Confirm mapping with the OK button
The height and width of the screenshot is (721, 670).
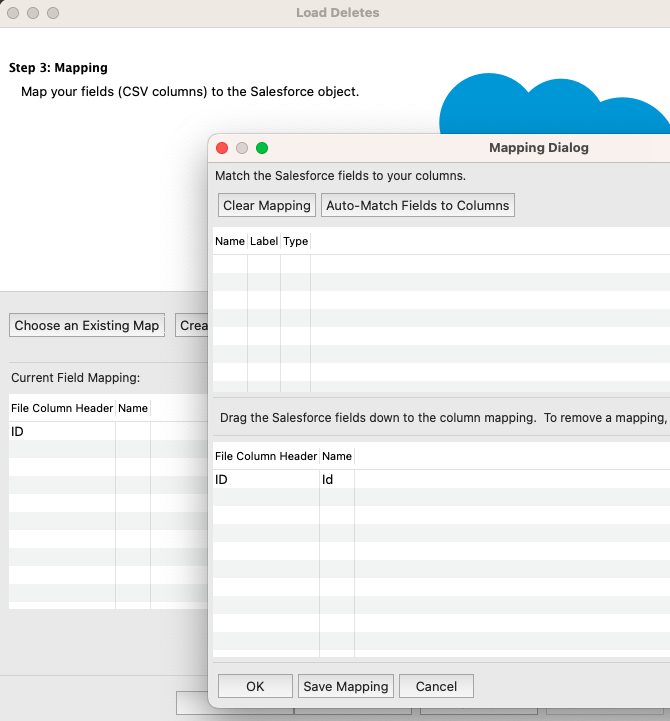(255, 686)
